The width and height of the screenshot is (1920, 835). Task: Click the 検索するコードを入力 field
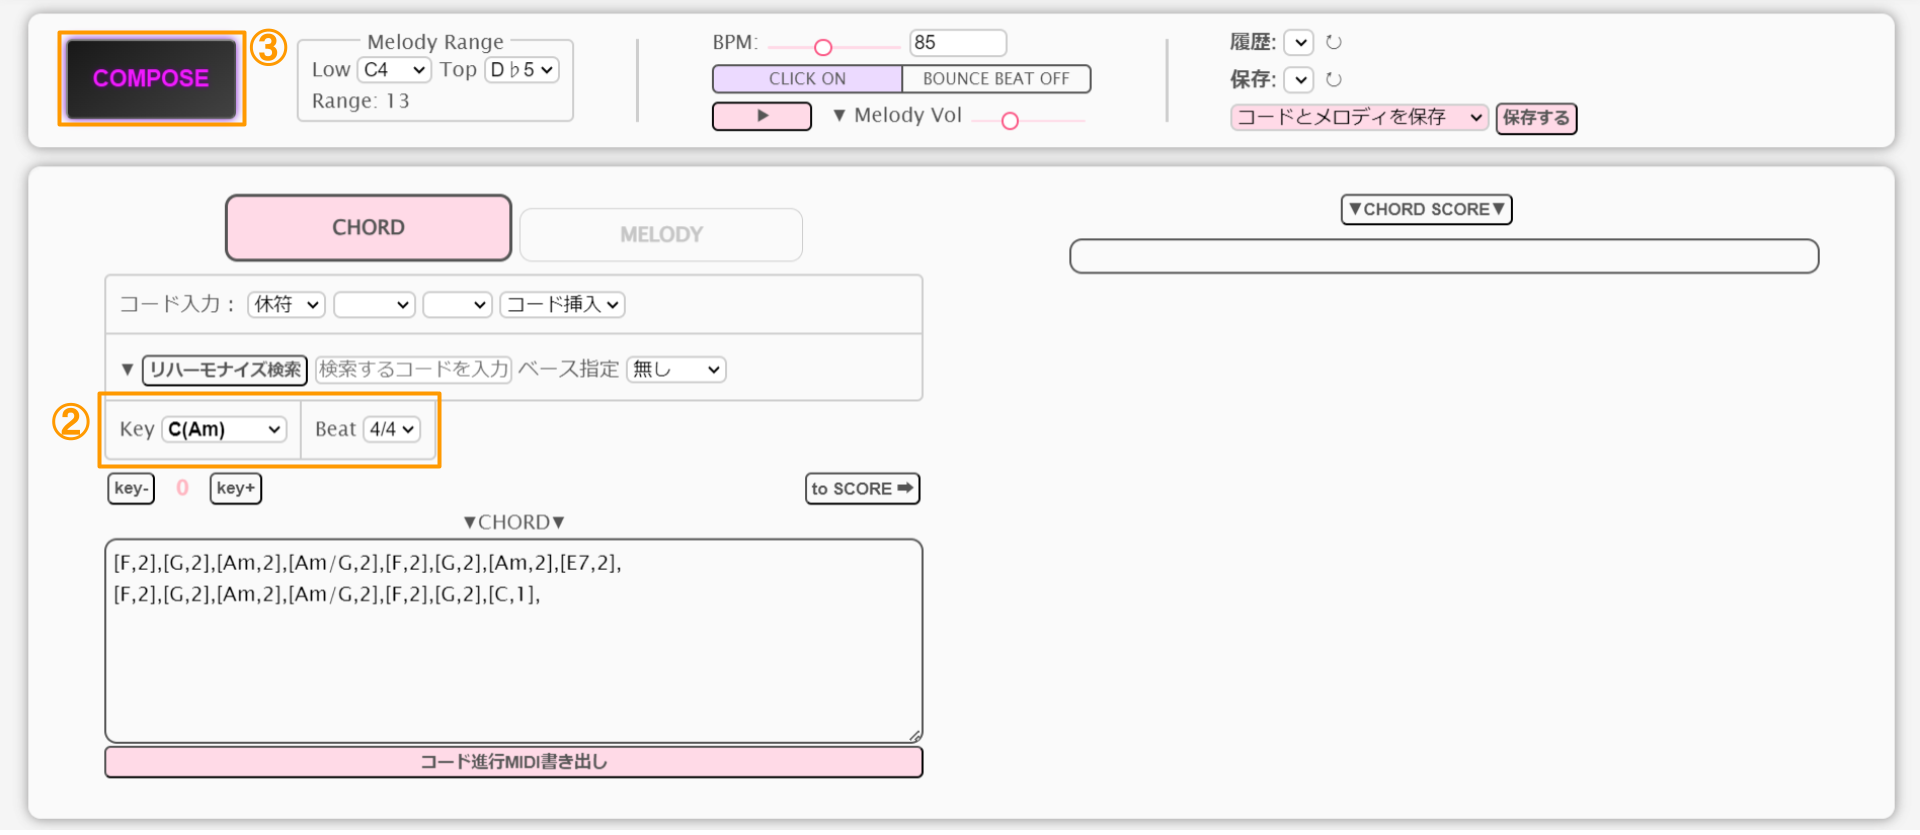414,370
